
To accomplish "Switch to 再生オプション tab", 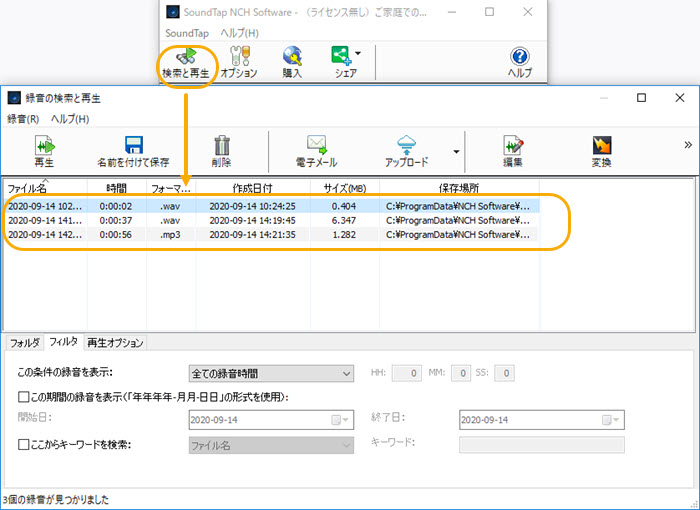I will click(115, 343).
